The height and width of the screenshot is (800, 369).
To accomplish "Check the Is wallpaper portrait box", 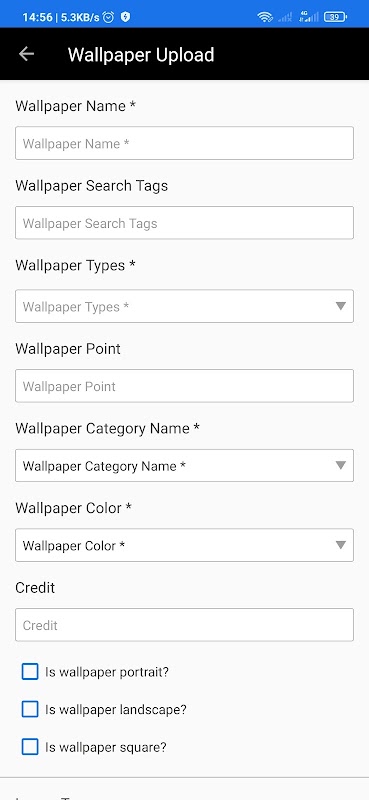I will (x=30, y=672).
